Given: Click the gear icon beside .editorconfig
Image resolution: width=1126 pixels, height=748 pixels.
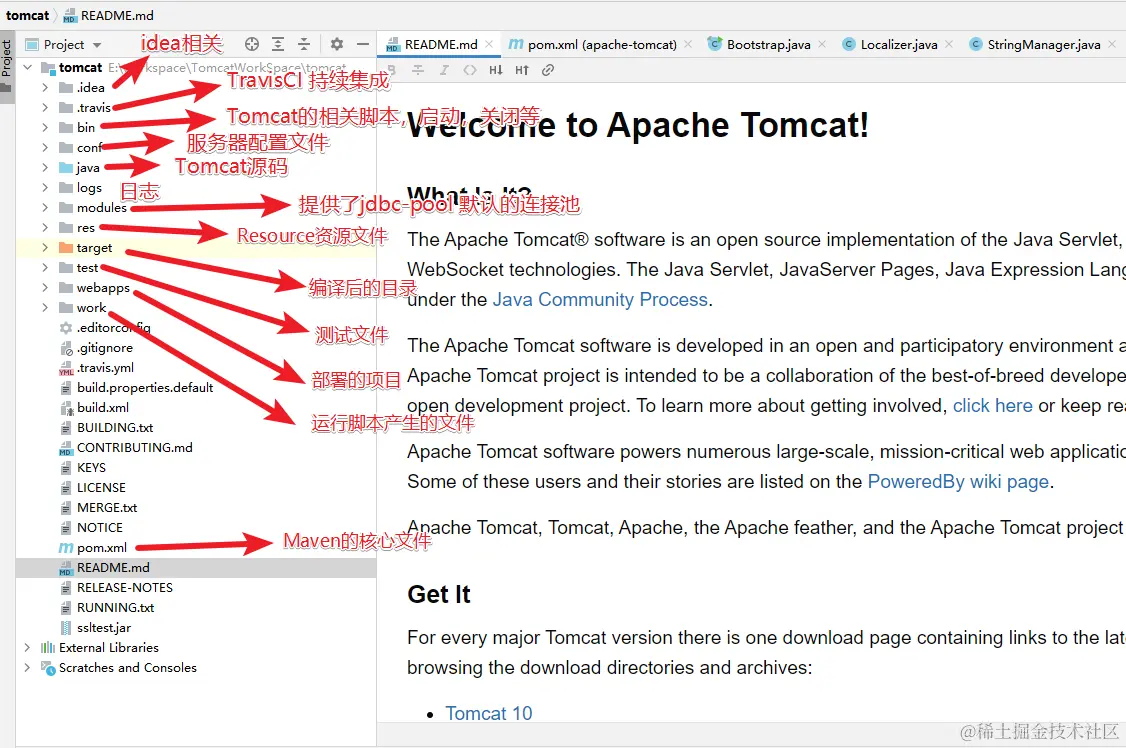Looking at the screenshot, I should 66,328.
